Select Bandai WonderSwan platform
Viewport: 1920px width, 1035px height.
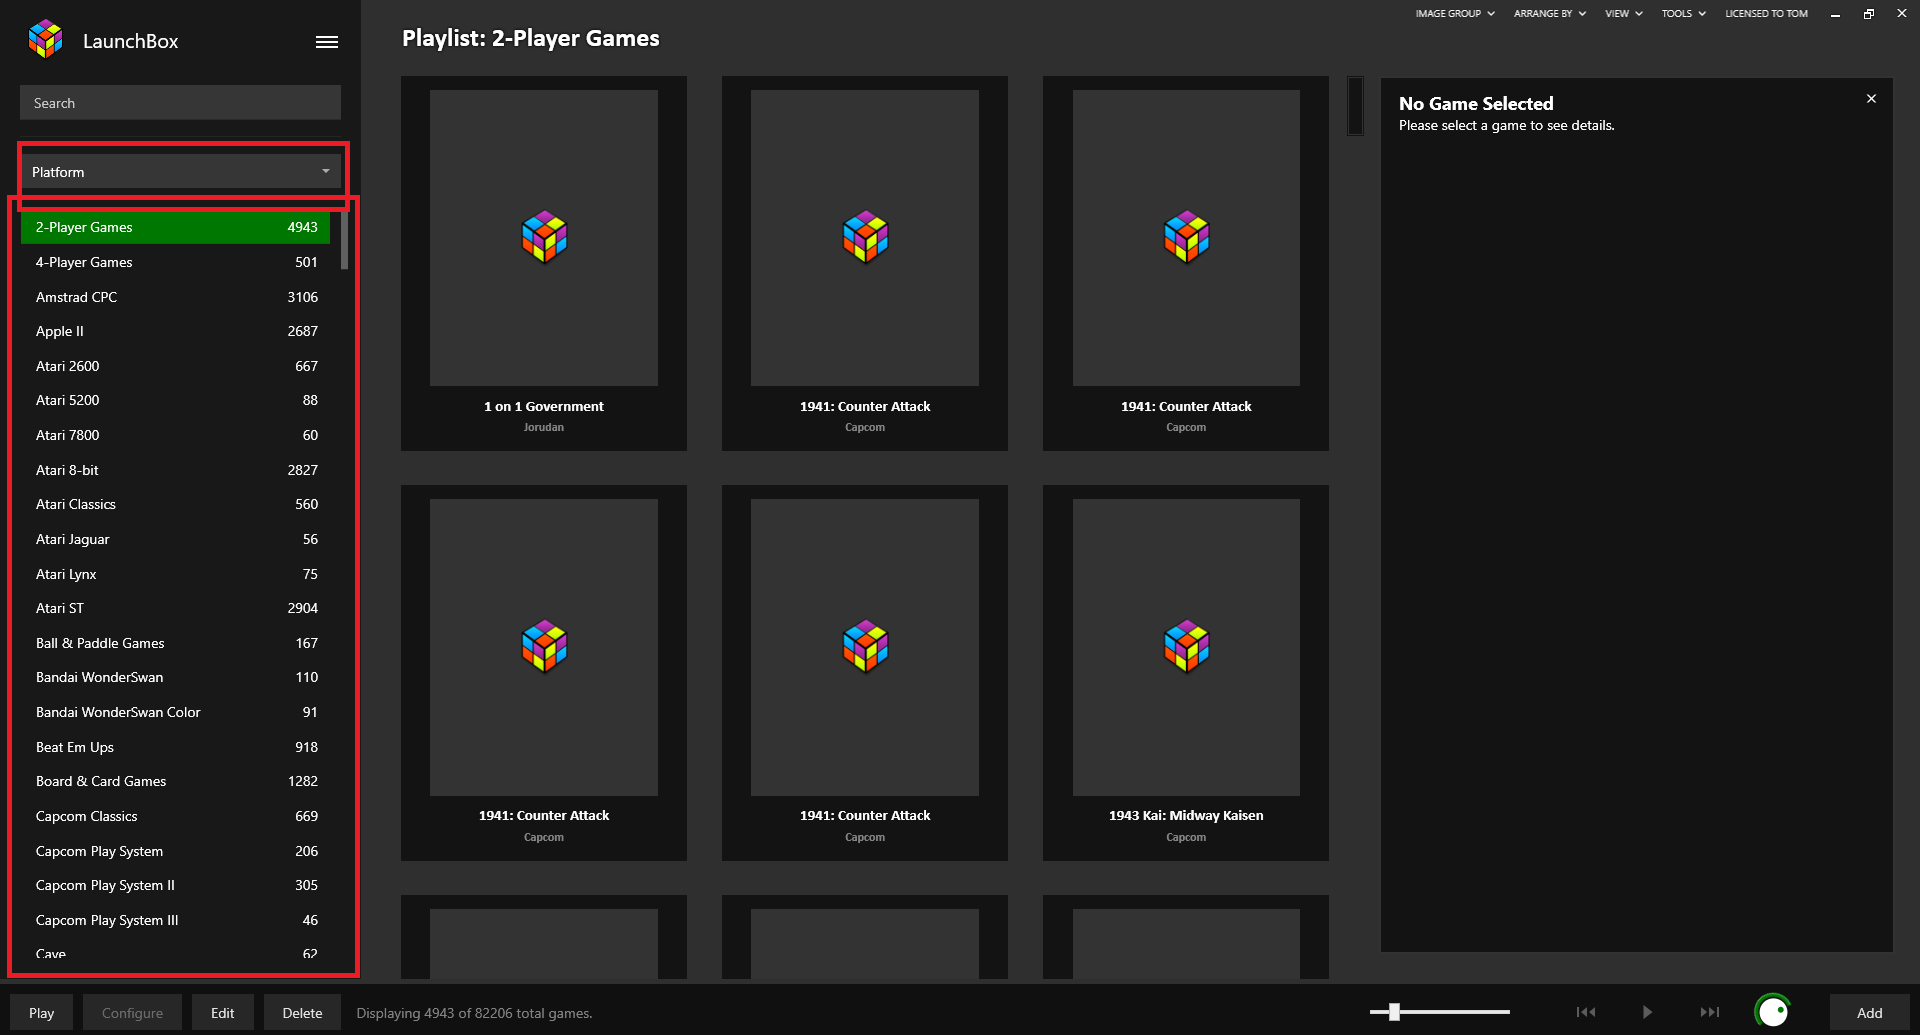tap(175, 677)
